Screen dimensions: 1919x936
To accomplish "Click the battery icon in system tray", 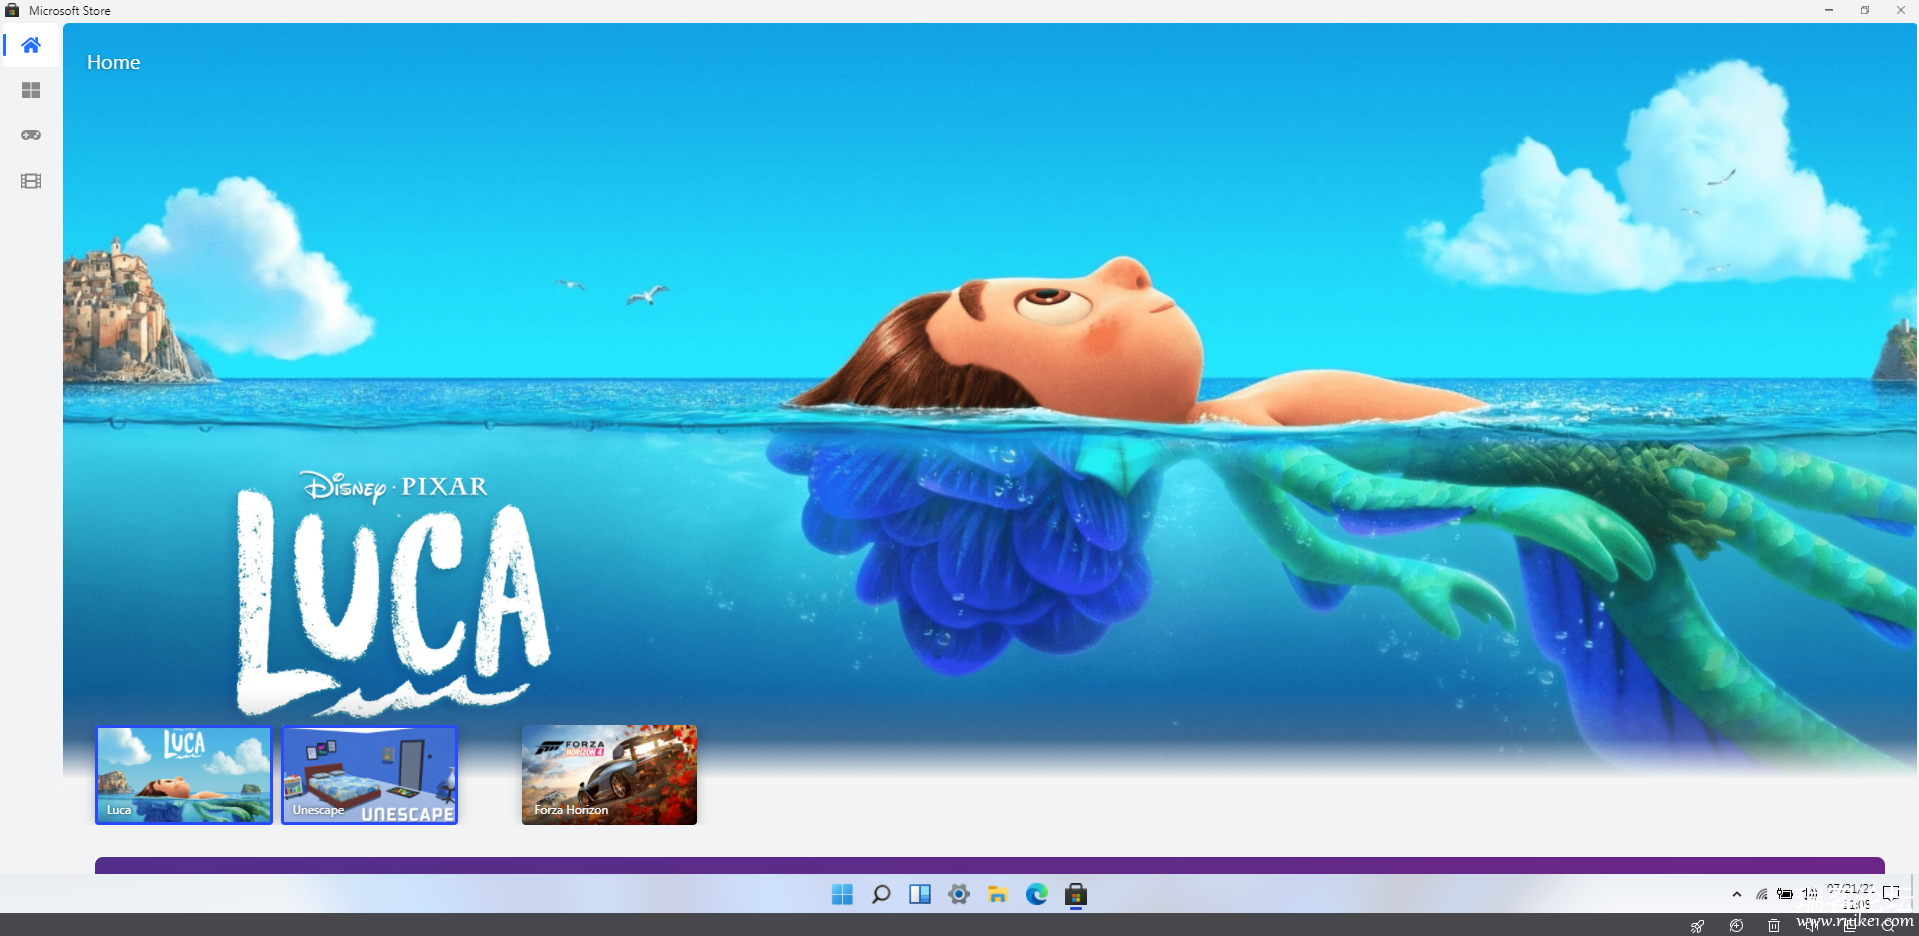I will [1785, 894].
